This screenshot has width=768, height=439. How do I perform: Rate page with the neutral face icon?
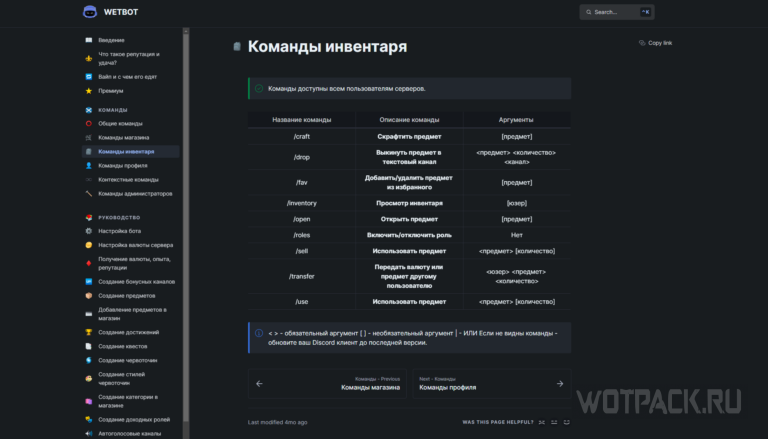point(554,423)
